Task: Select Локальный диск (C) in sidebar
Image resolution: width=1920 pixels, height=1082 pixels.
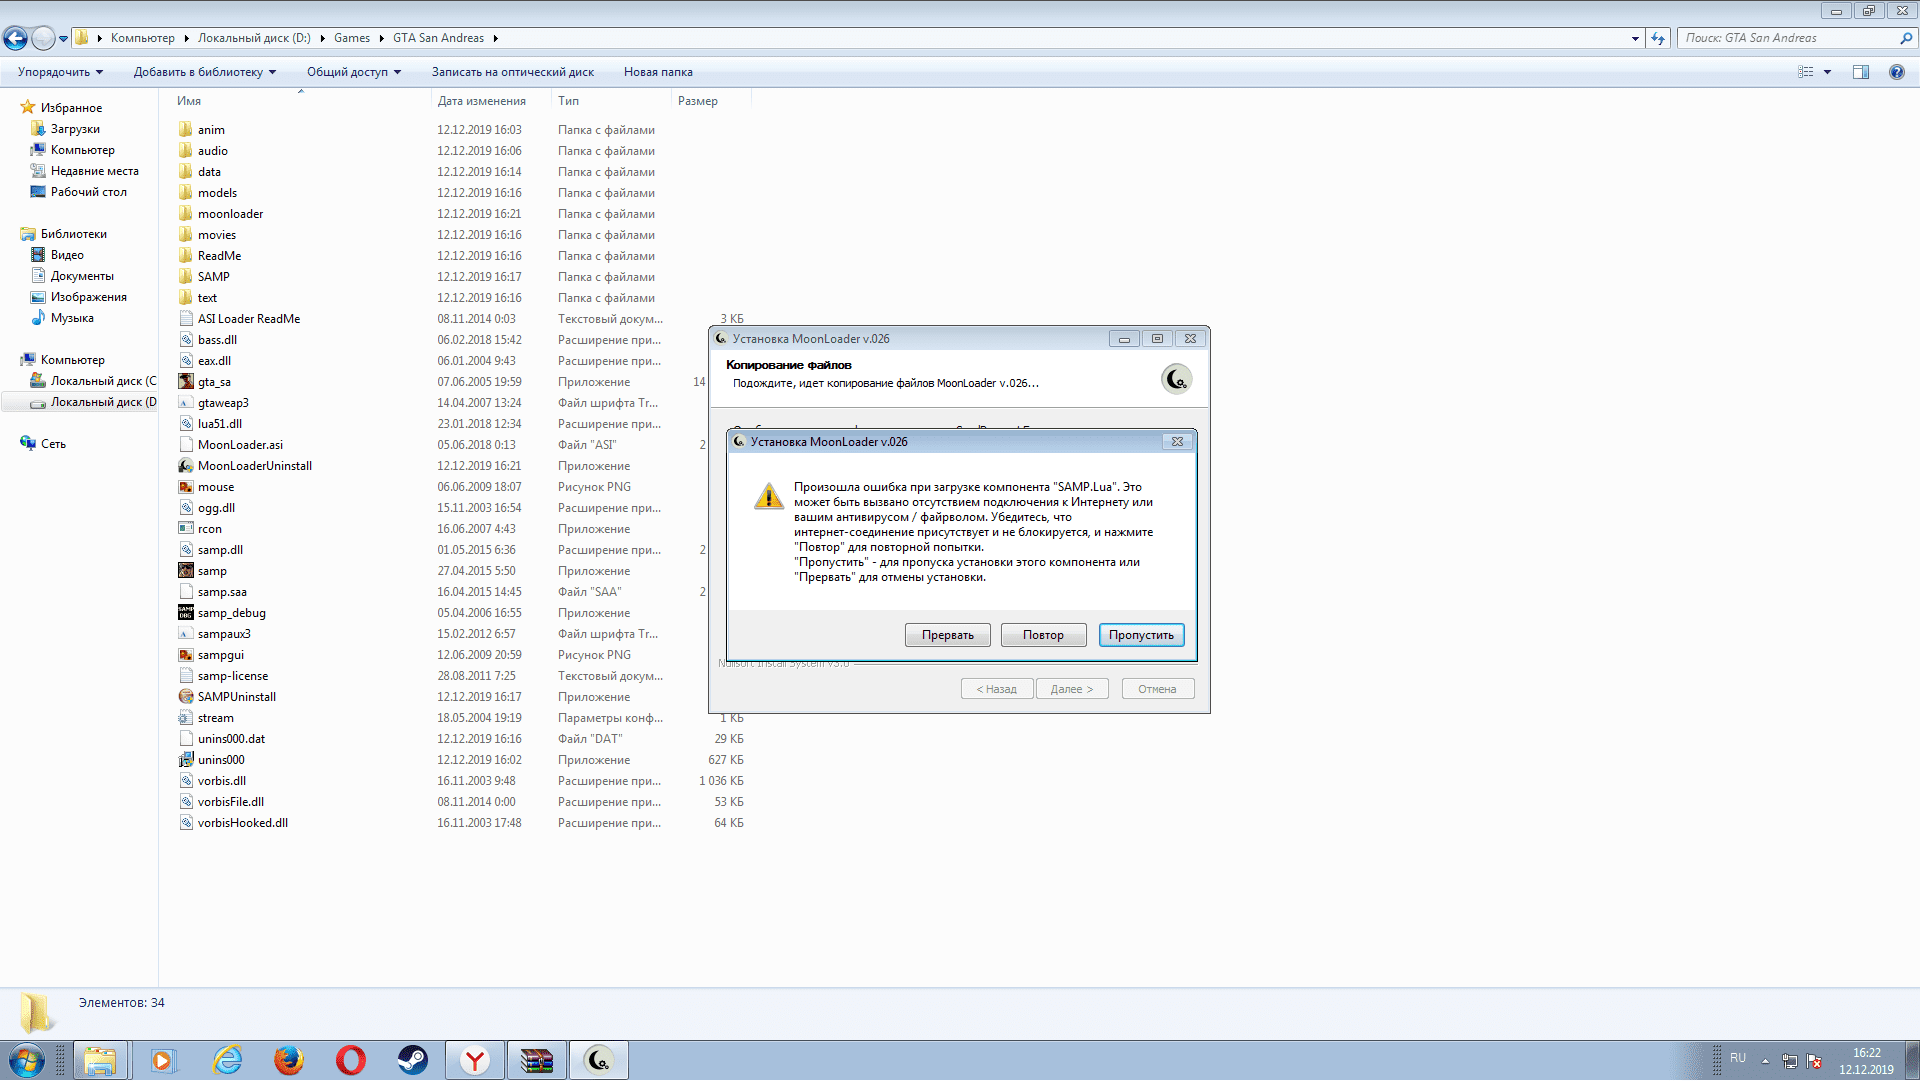Action: [102, 381]
